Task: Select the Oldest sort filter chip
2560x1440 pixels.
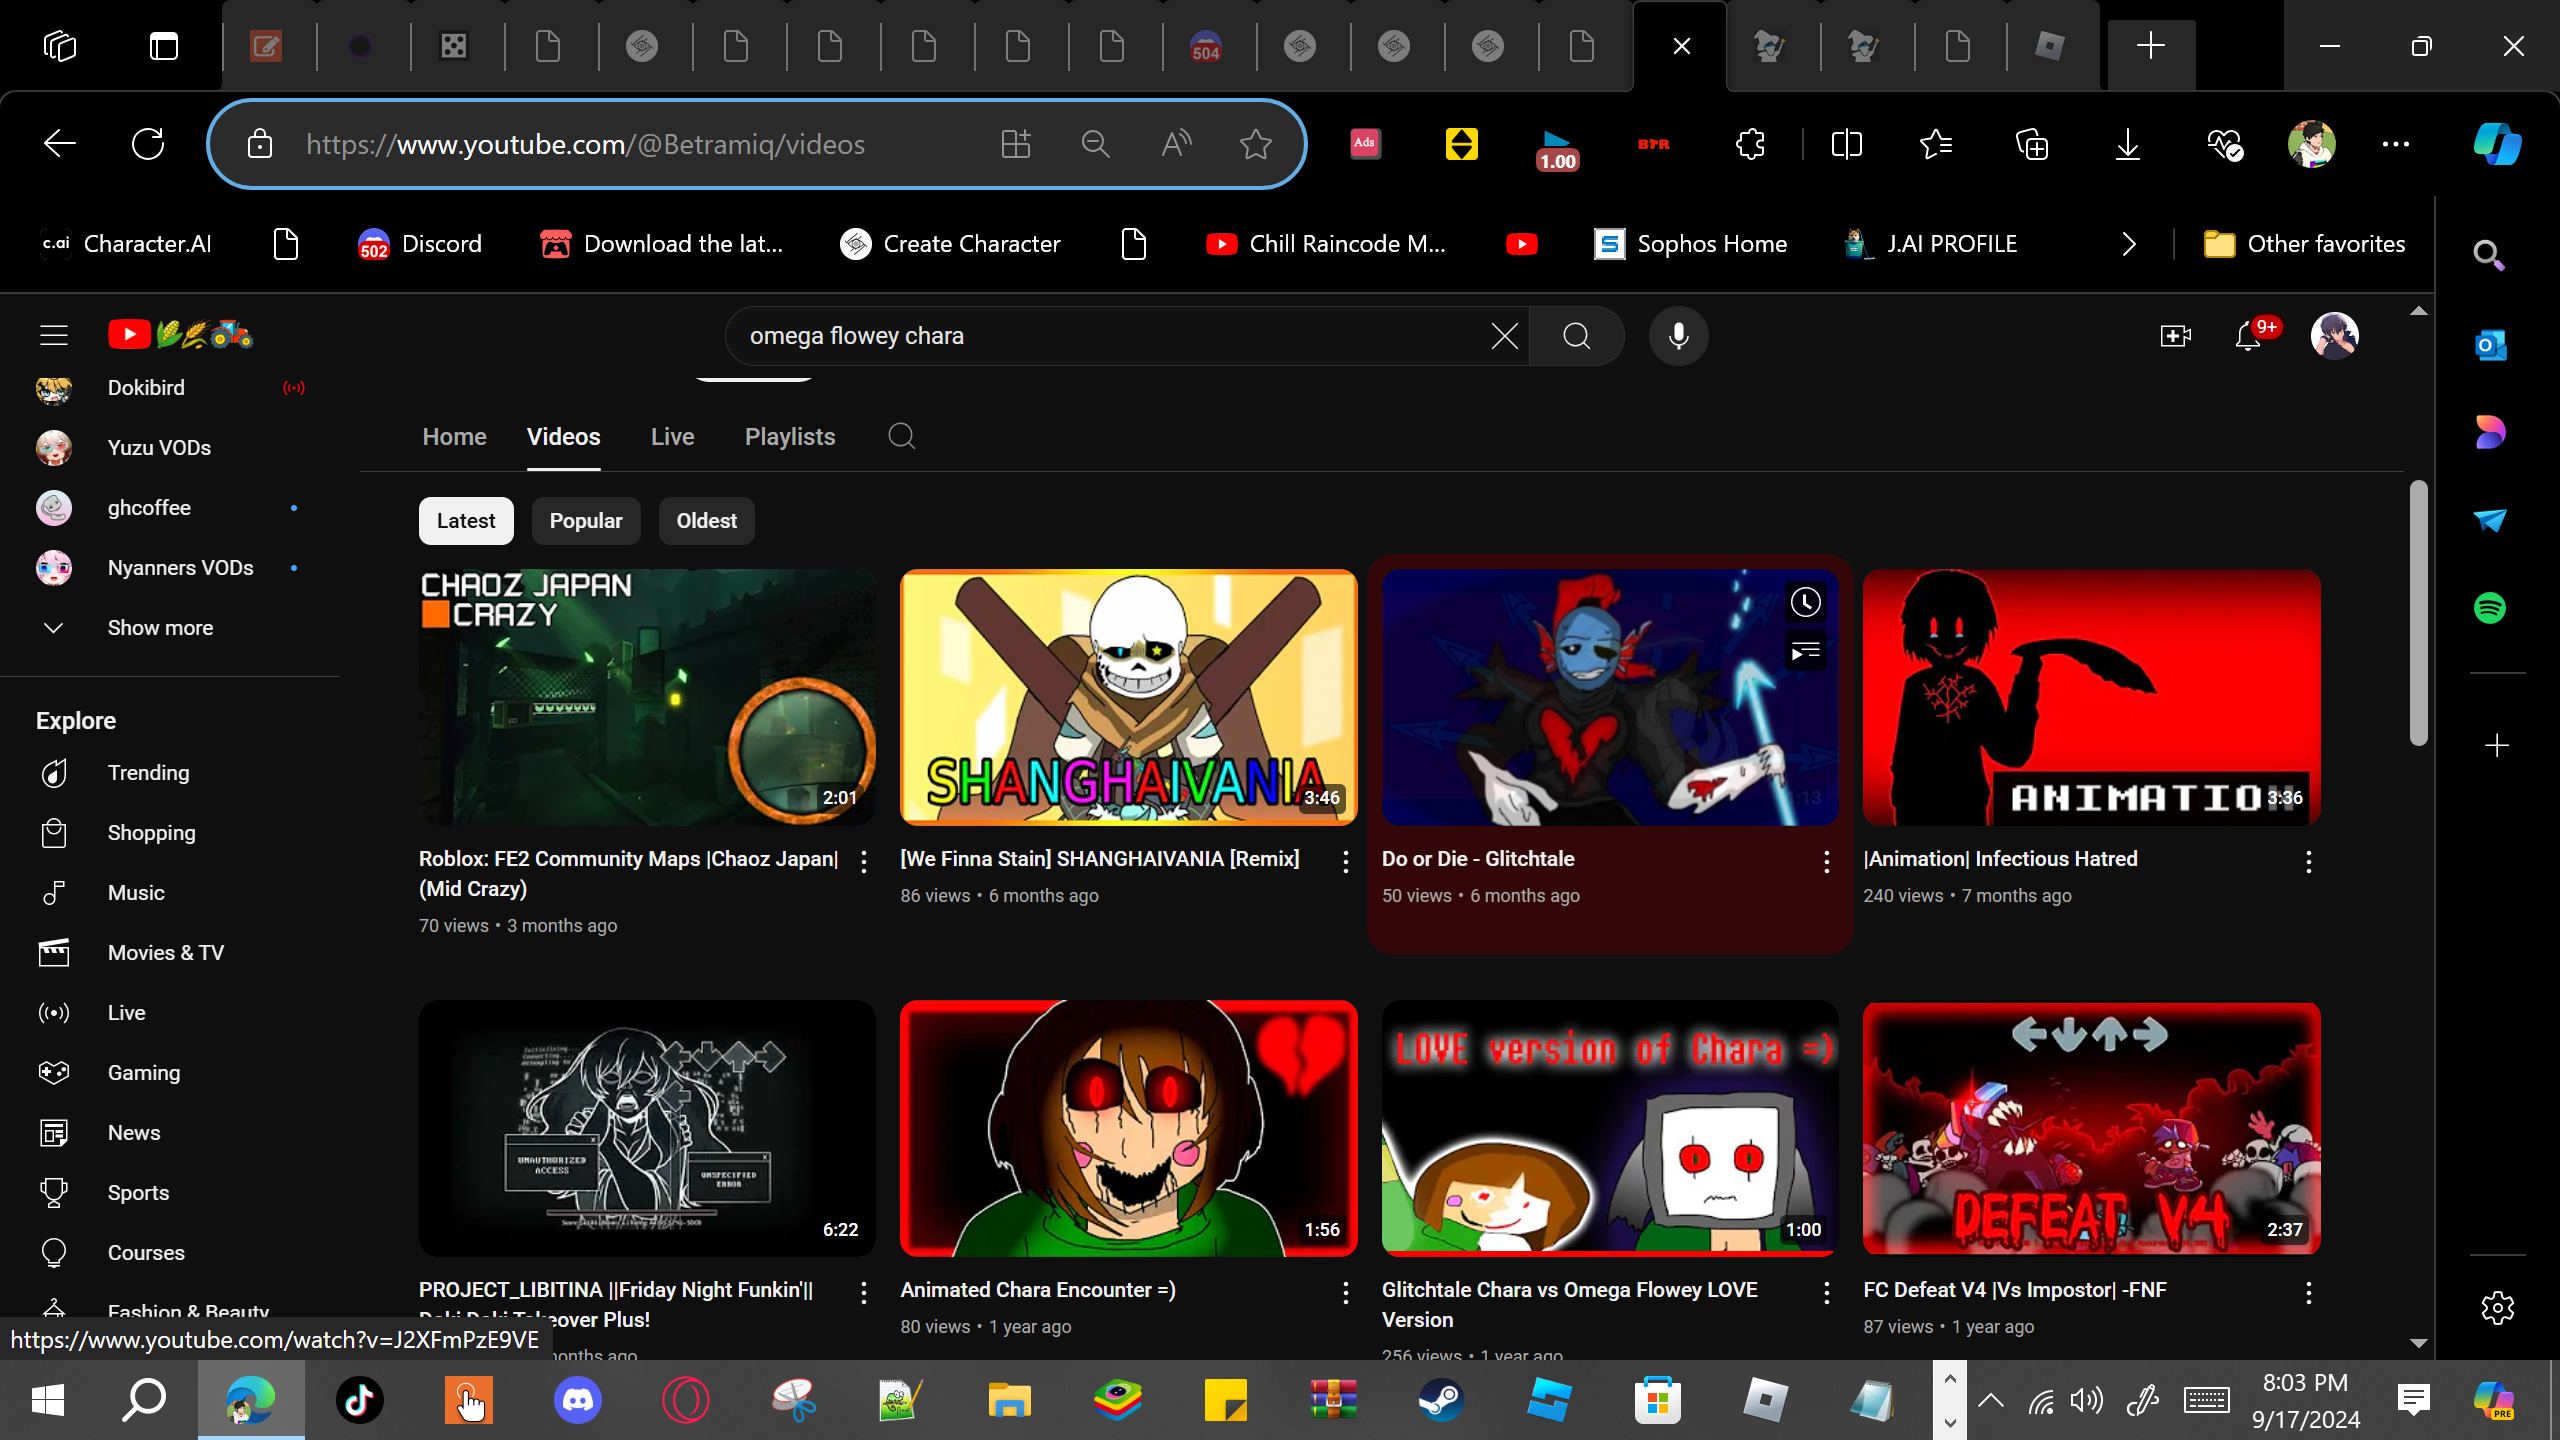Action: [x=706, y=521]
